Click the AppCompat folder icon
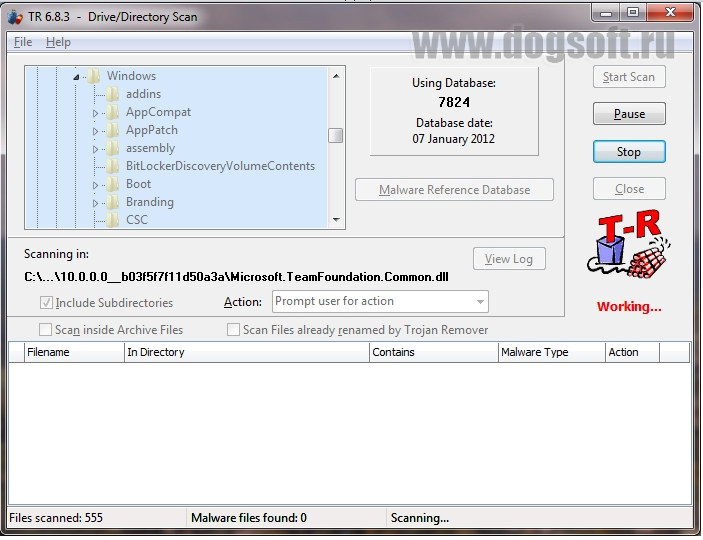Image resolution: width=703 pixels, height=540 pixels. click(x=113, y=112)
